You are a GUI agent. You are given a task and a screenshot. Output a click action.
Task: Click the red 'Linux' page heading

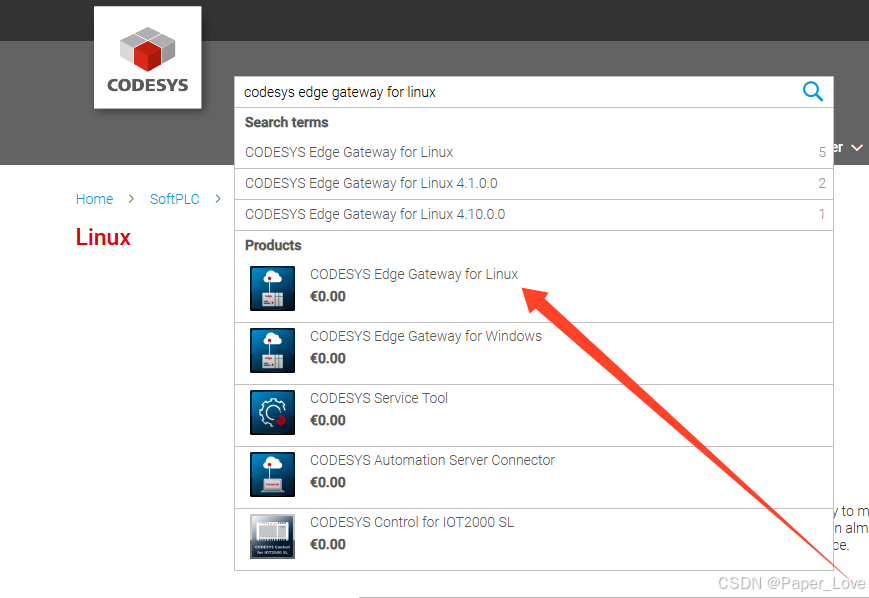(103, 237)
